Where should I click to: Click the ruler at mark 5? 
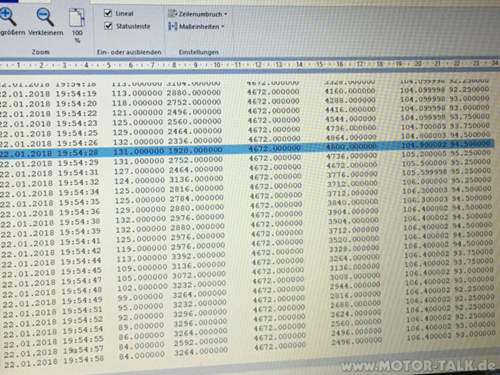pos(108,65)
